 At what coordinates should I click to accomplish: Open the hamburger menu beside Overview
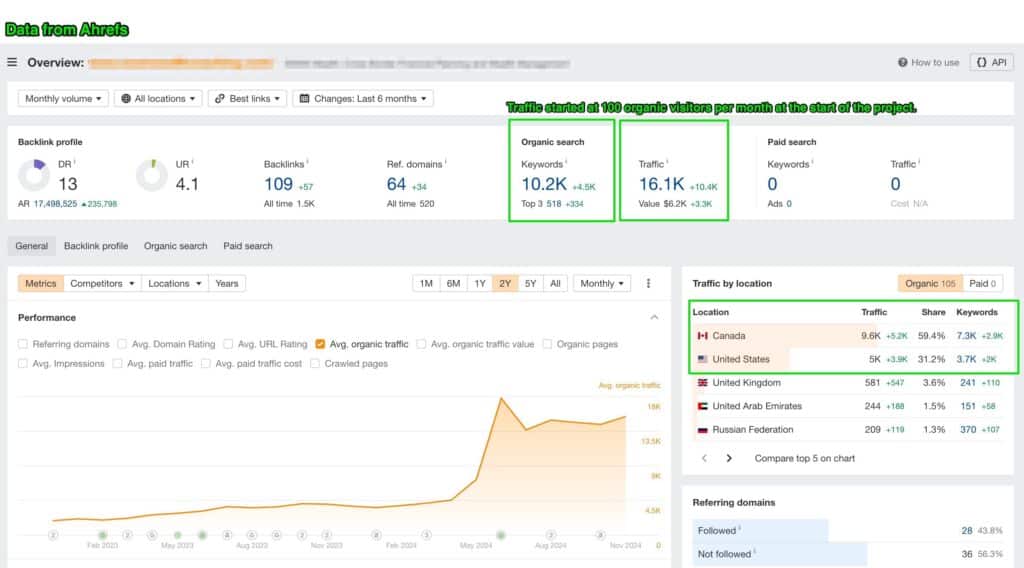click(12, 62)
